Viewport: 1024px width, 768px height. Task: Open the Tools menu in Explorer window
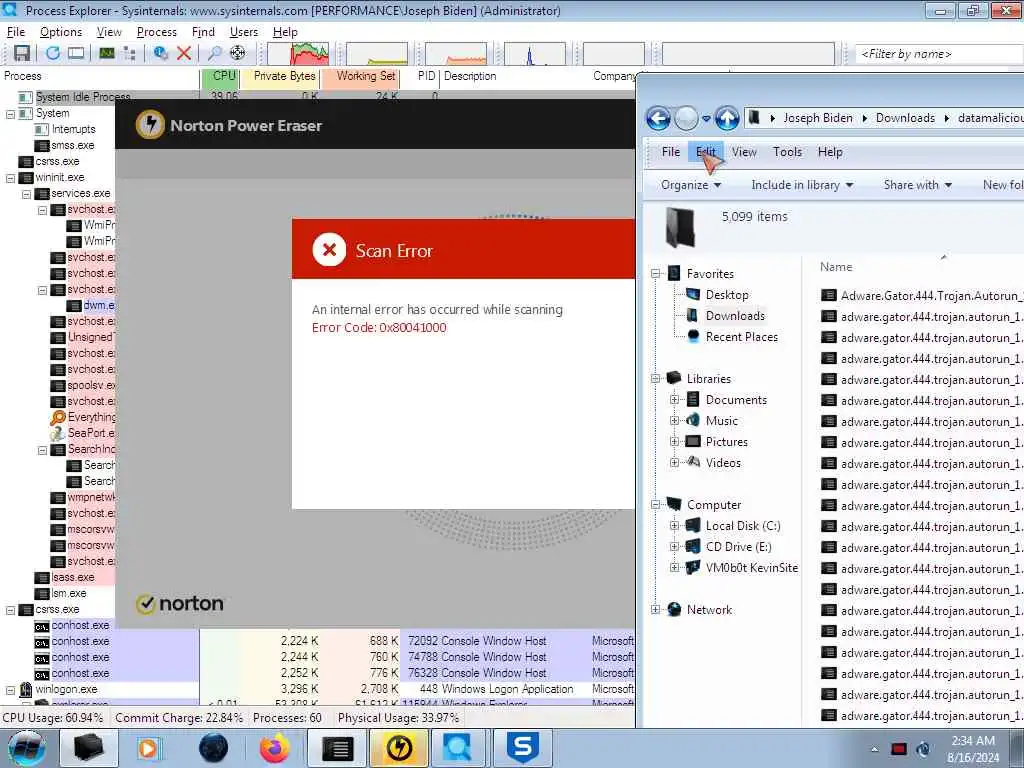787,152
